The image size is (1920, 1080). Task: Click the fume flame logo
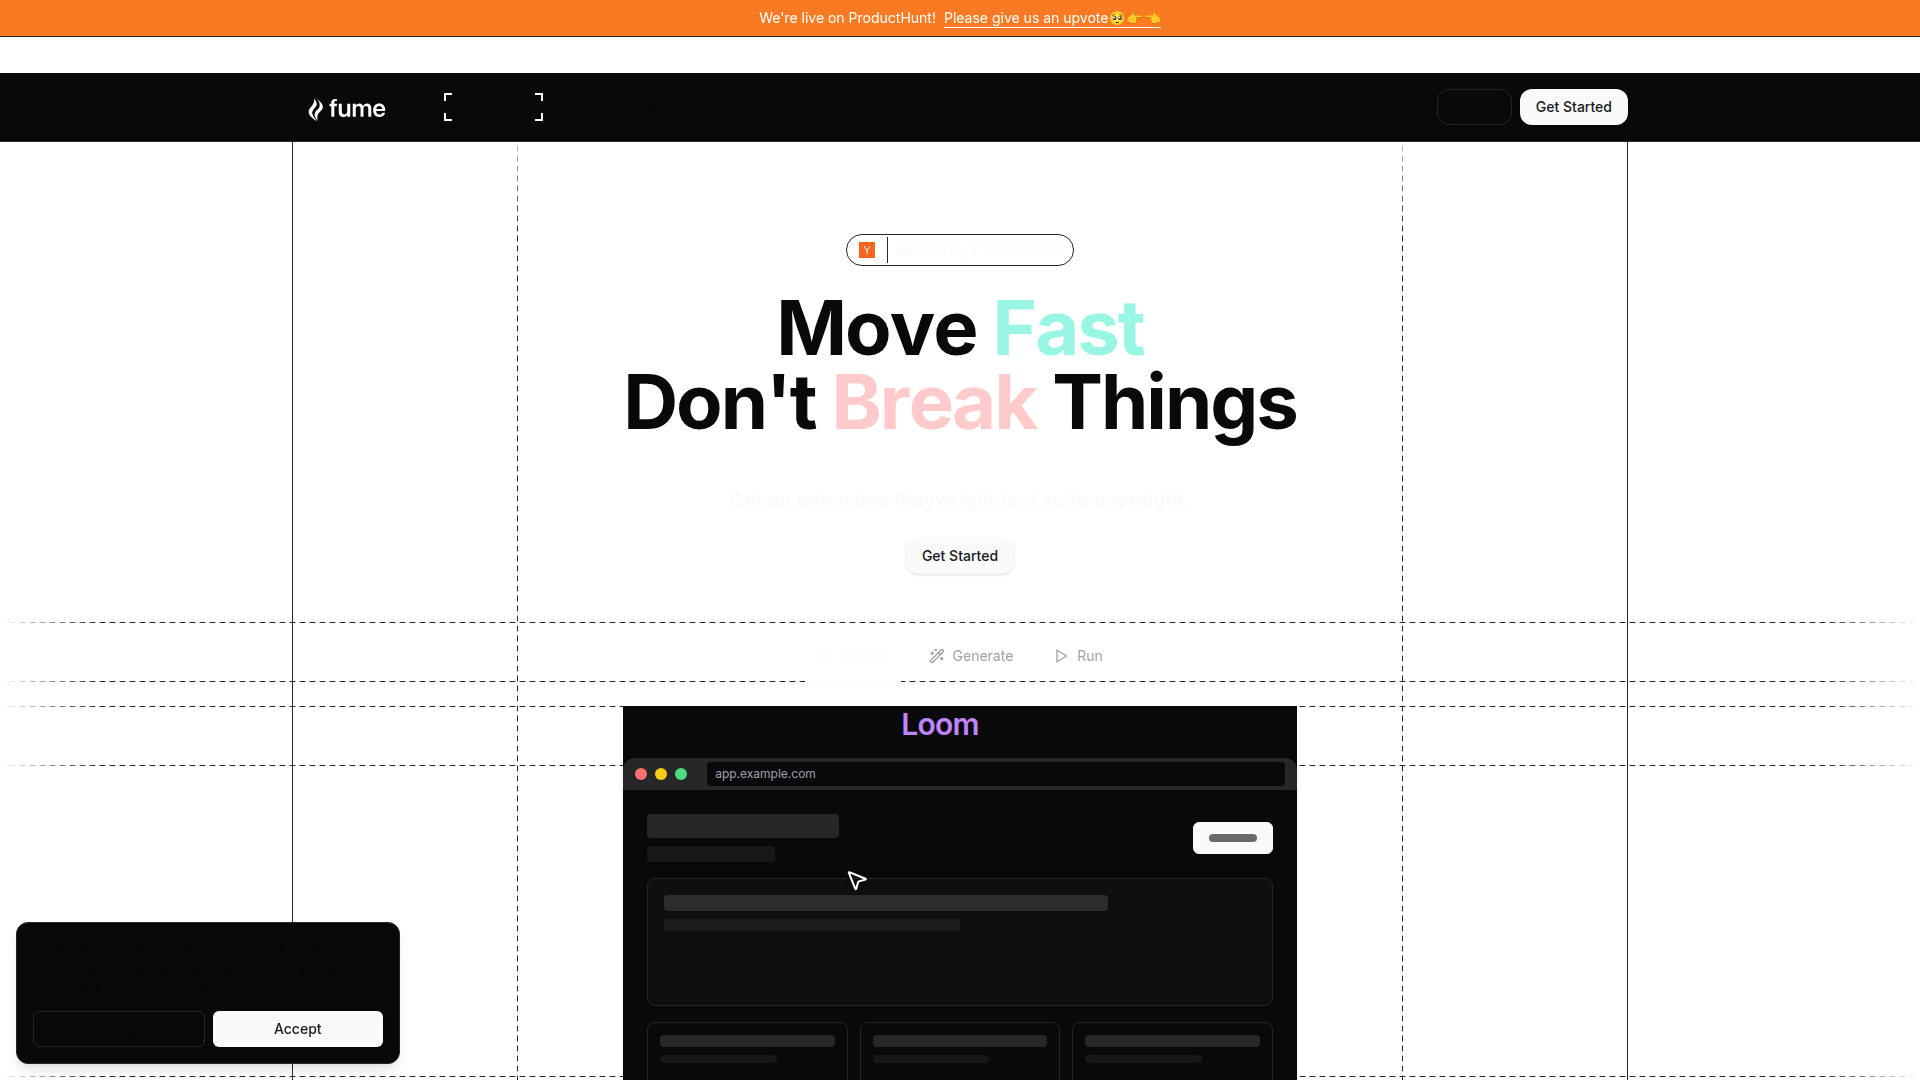coord(316,109)
